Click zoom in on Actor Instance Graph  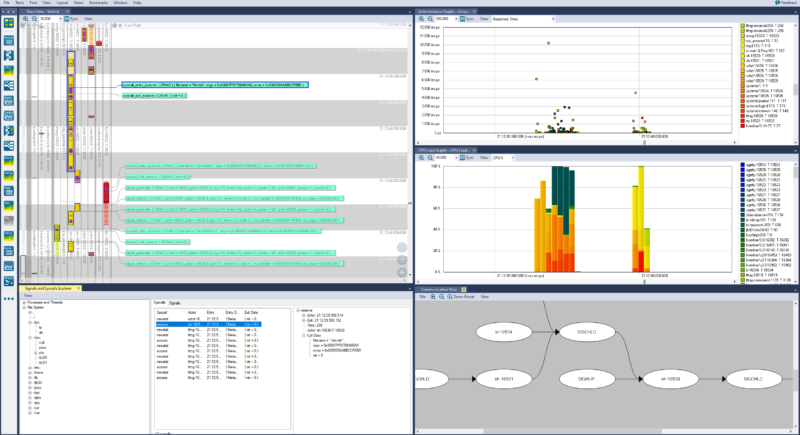point(422,18)
